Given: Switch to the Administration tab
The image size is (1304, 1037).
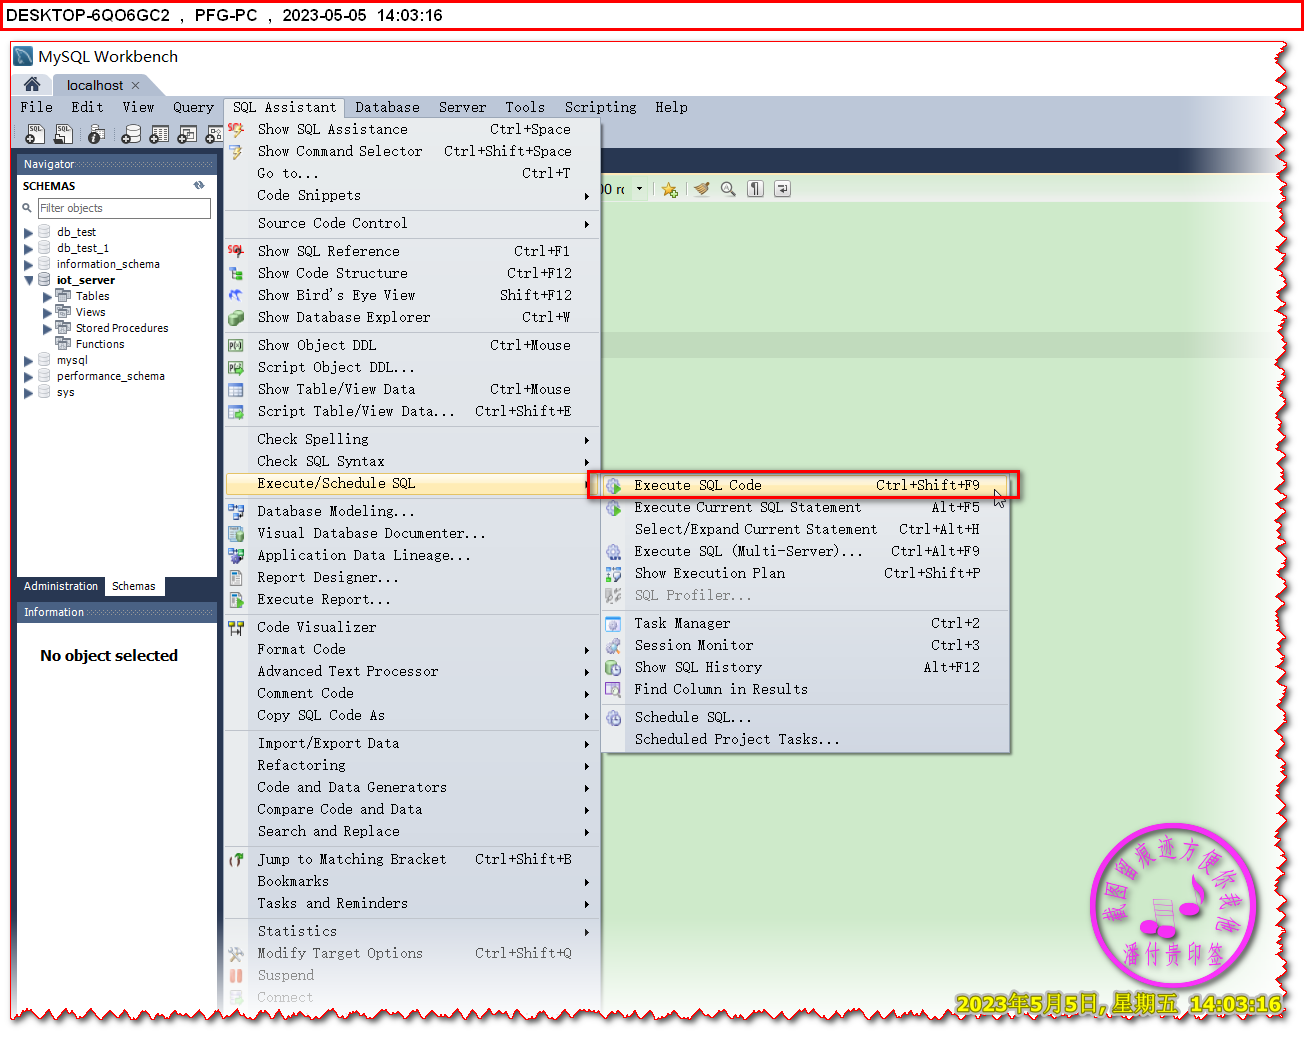Looking at the screenshot, I should 61,586.
